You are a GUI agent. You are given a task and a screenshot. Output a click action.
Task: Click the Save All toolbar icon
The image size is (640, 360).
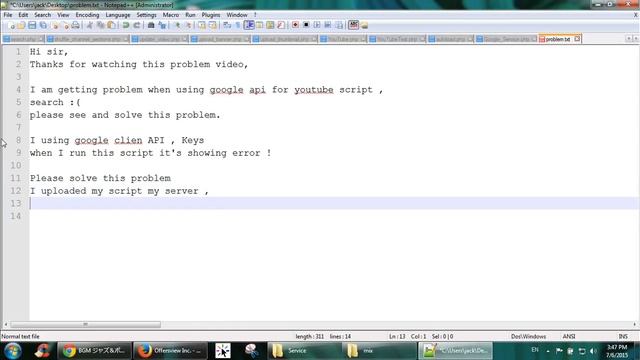[43, 25]
